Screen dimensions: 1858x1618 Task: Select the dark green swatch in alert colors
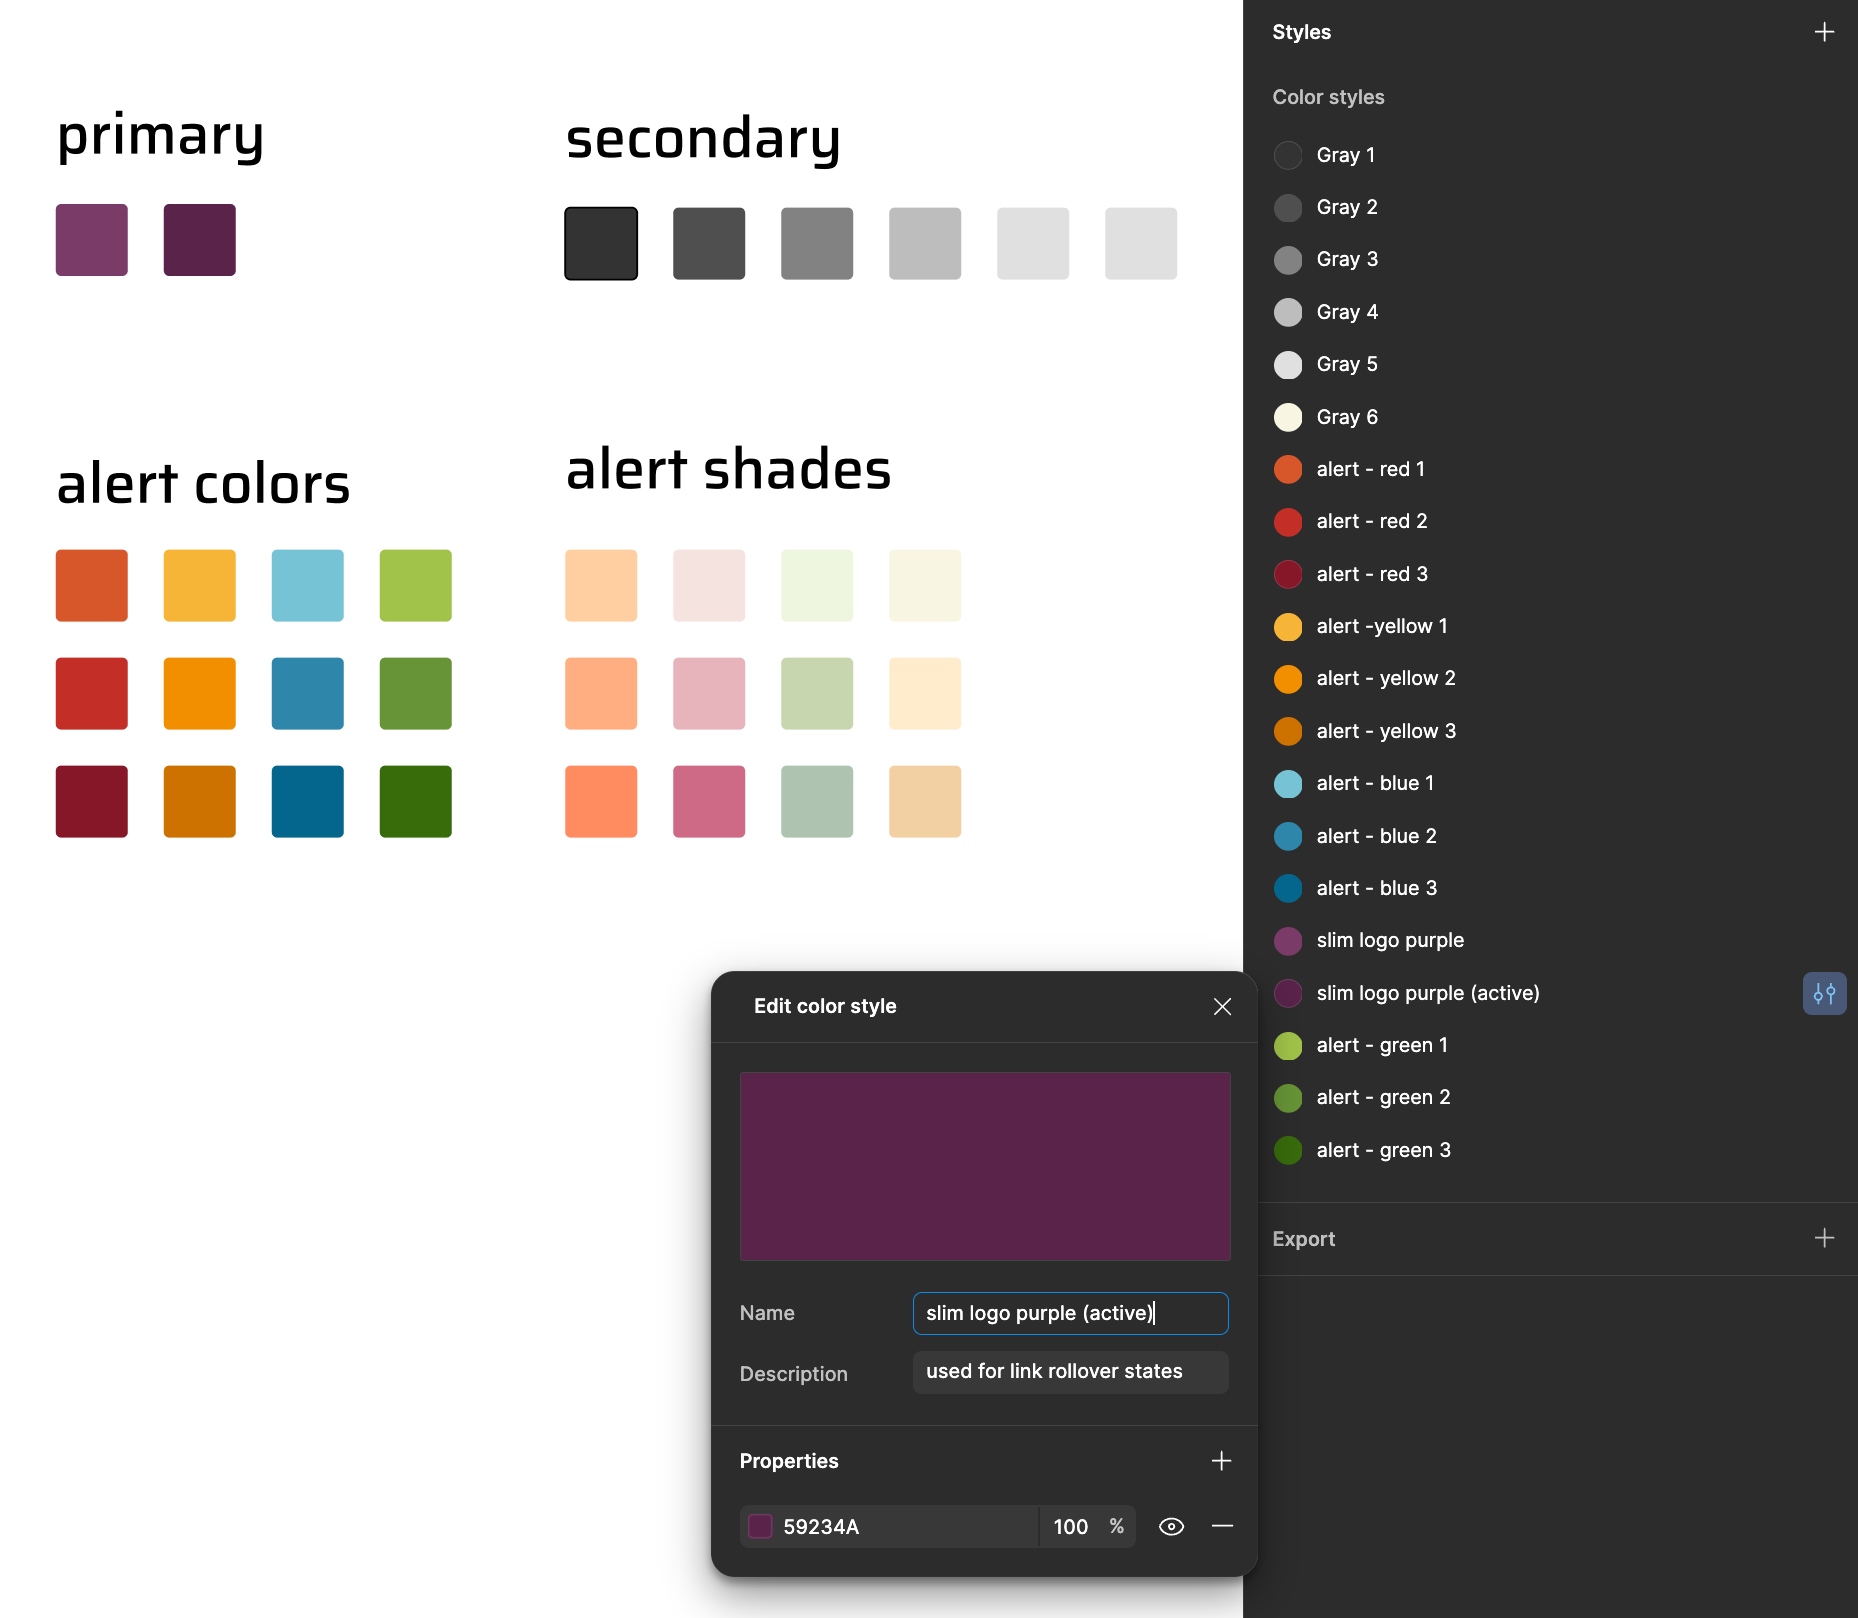416,801
